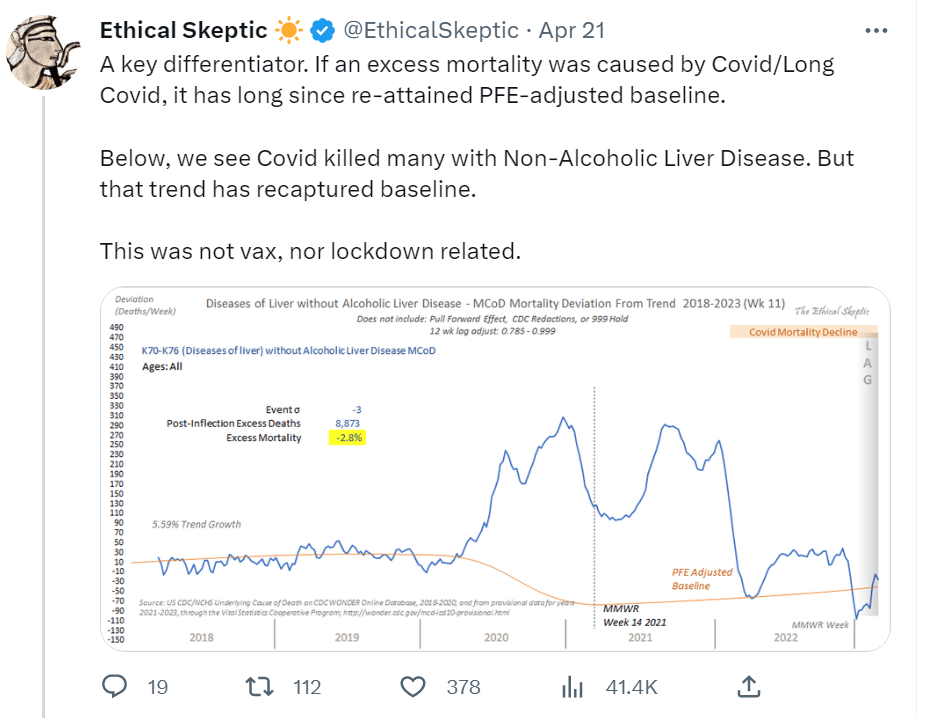Click the share upload arrow icon

click(x=749, y=686)
